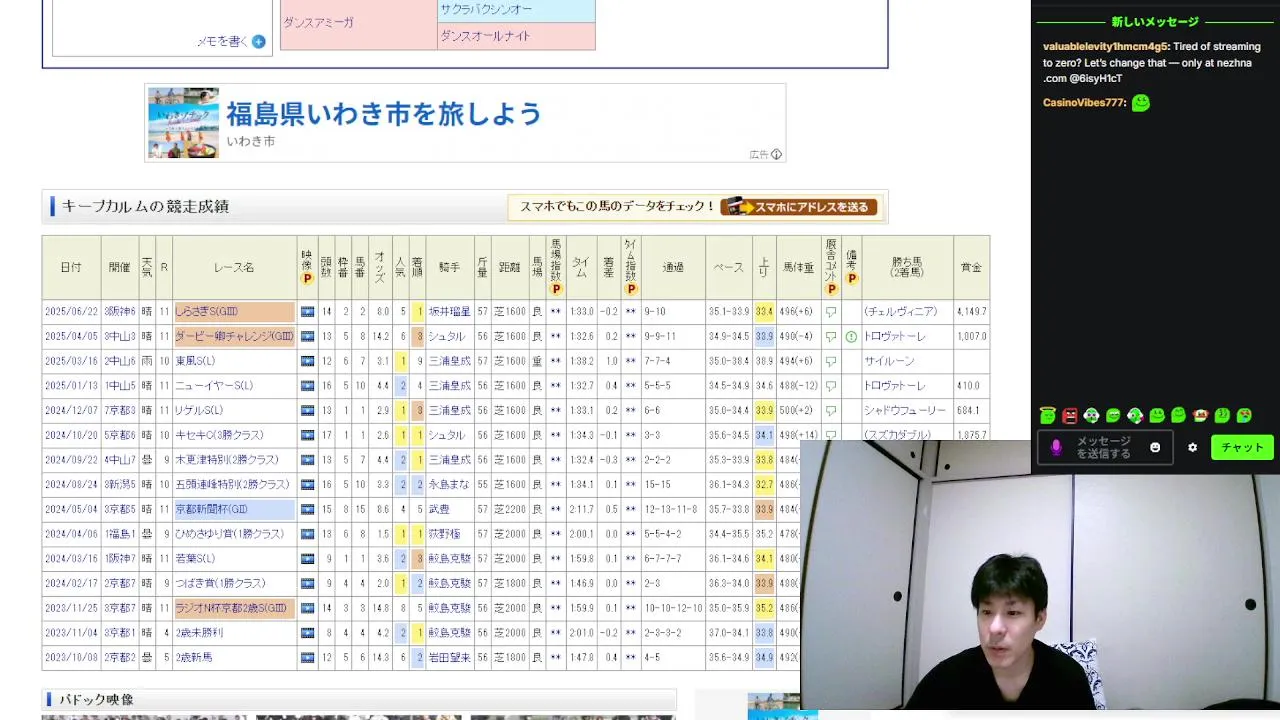Select the red angry emote in chat
Image resolution: width=1280 pixels, height=720 pixels.
pyautogui.click(x=1070, y=415)
